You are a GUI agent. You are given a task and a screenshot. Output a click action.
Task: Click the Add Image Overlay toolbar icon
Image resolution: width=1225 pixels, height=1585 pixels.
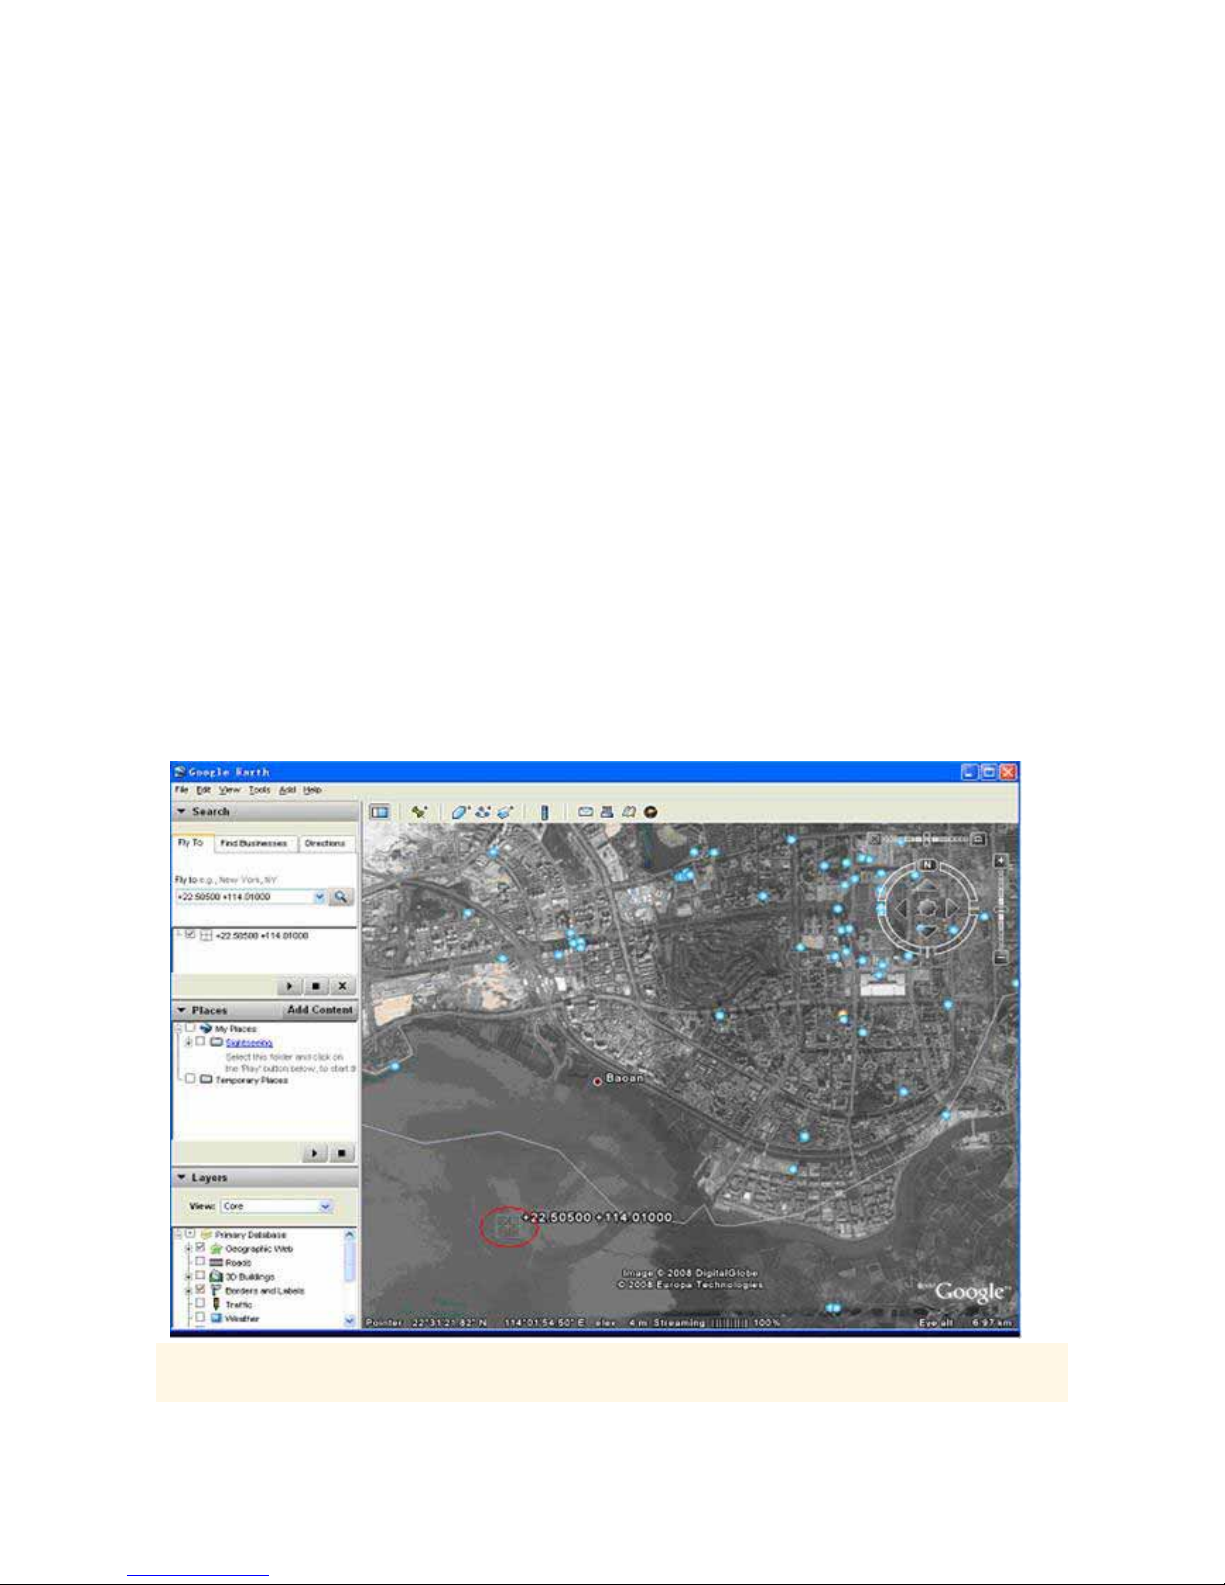click(506, 812)
